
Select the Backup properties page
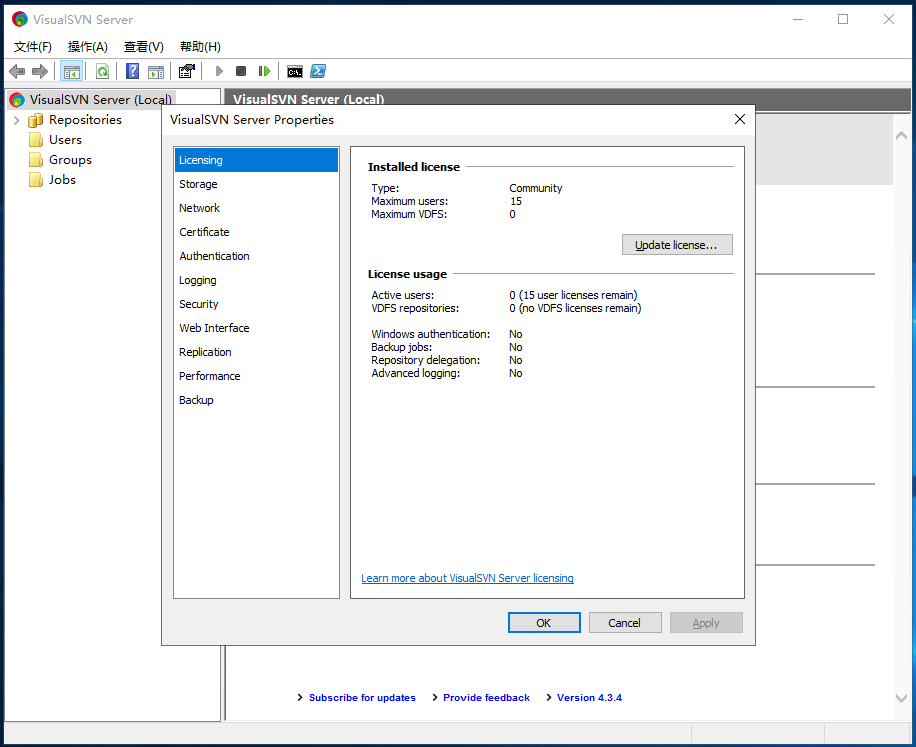tap(256, 399)
